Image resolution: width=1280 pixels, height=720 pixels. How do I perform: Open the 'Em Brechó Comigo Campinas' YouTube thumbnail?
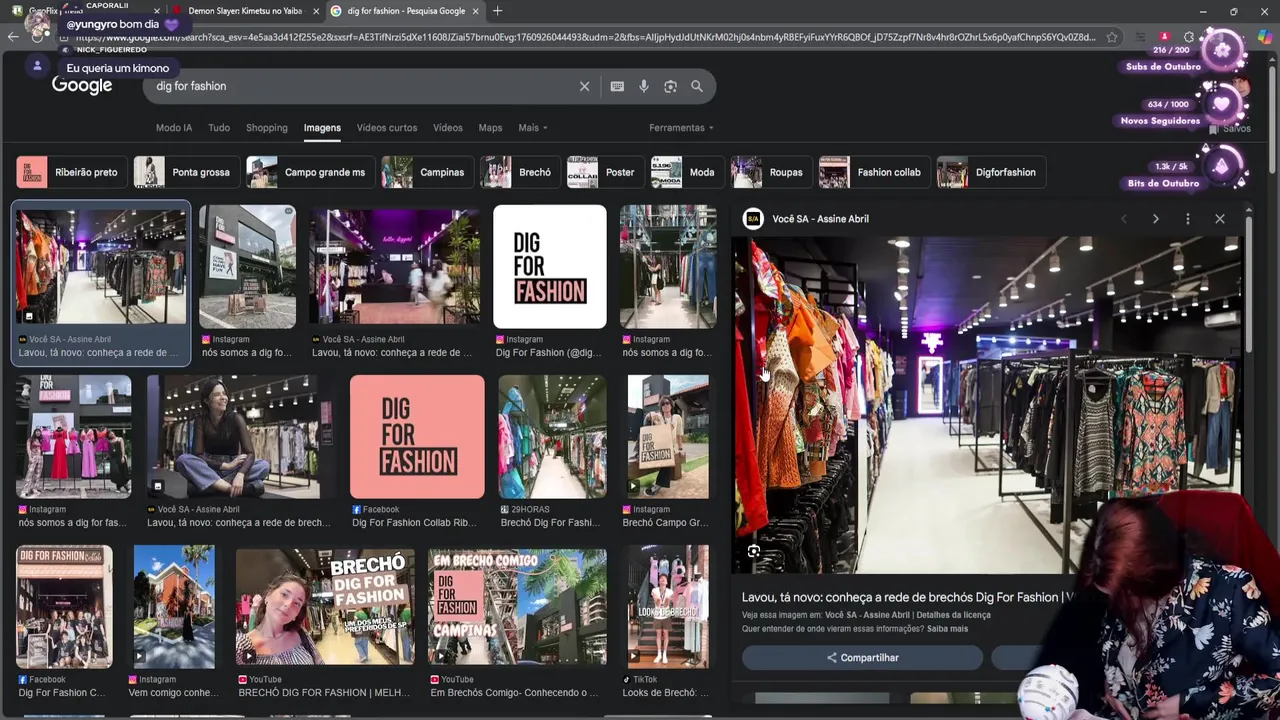[517, 607]
